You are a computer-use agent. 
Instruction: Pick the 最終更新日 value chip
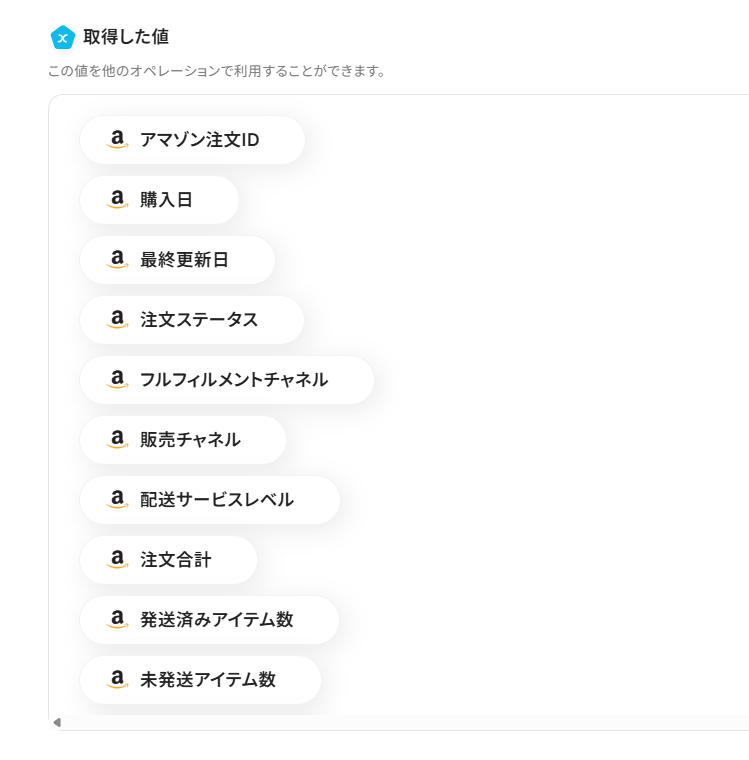tap(184, 260)
